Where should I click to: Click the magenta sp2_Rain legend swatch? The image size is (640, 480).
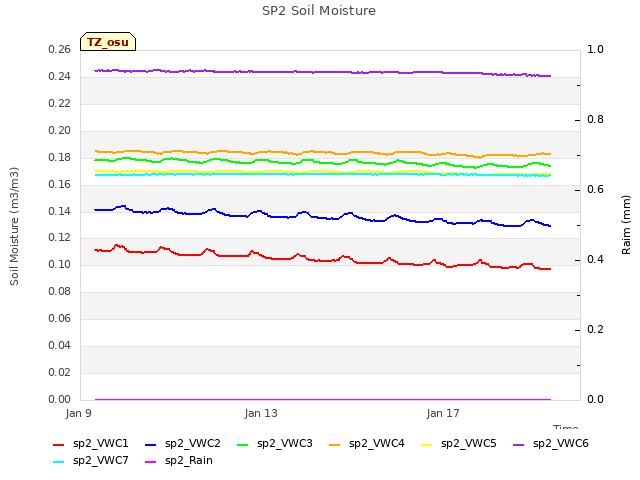coord(151,462)
